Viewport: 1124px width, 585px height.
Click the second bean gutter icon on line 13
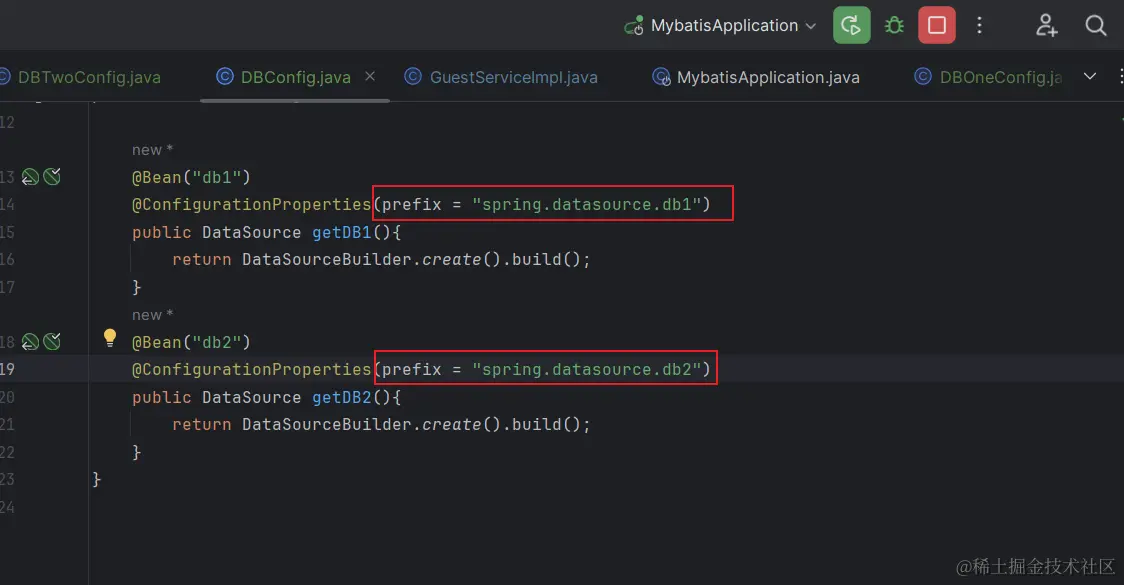pyautogui.click(x=52, y=176)
